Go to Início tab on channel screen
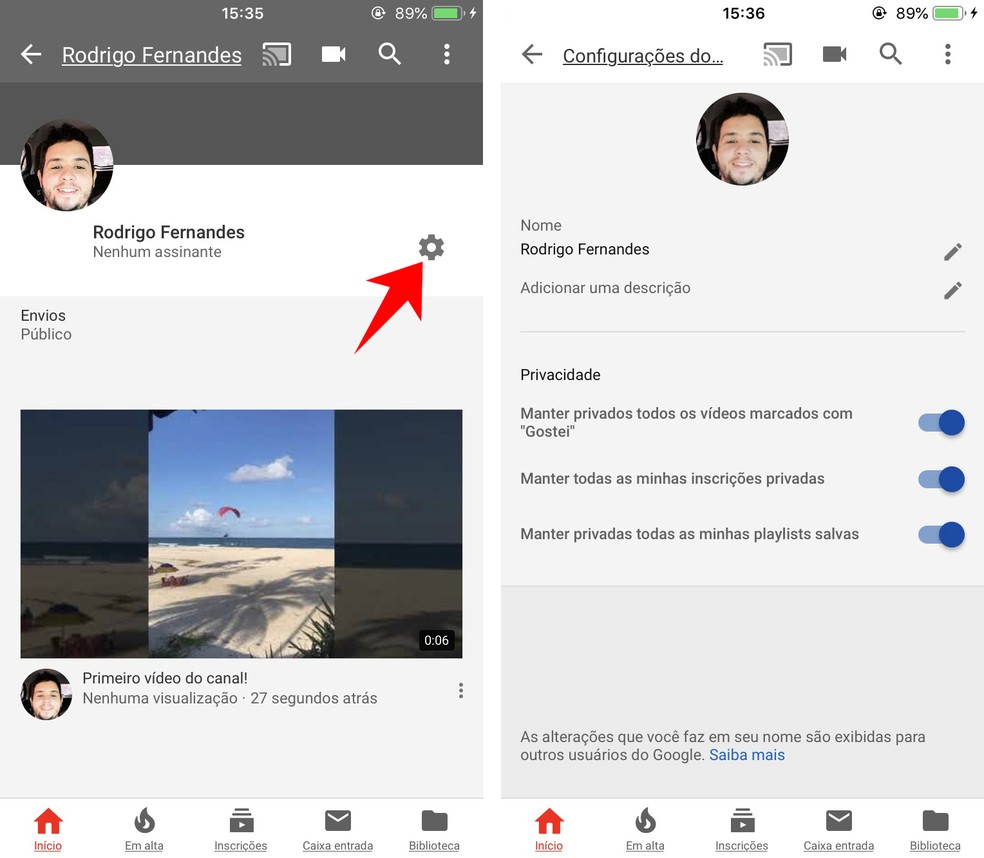Viewport: 984px width, 858px height. click(48, 829)
